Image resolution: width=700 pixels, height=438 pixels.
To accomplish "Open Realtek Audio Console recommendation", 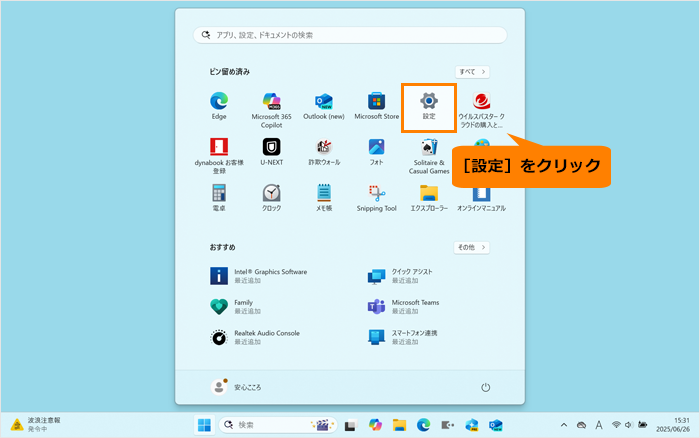I will (255, 337).
